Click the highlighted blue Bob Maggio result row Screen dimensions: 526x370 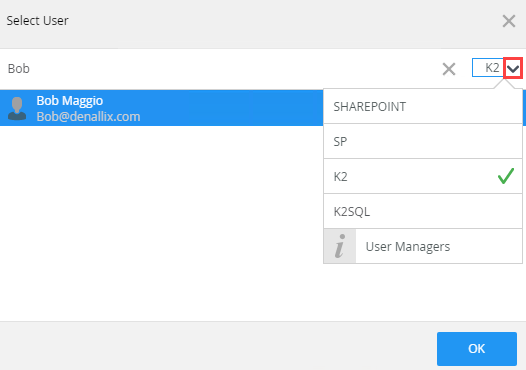(161, 108)
